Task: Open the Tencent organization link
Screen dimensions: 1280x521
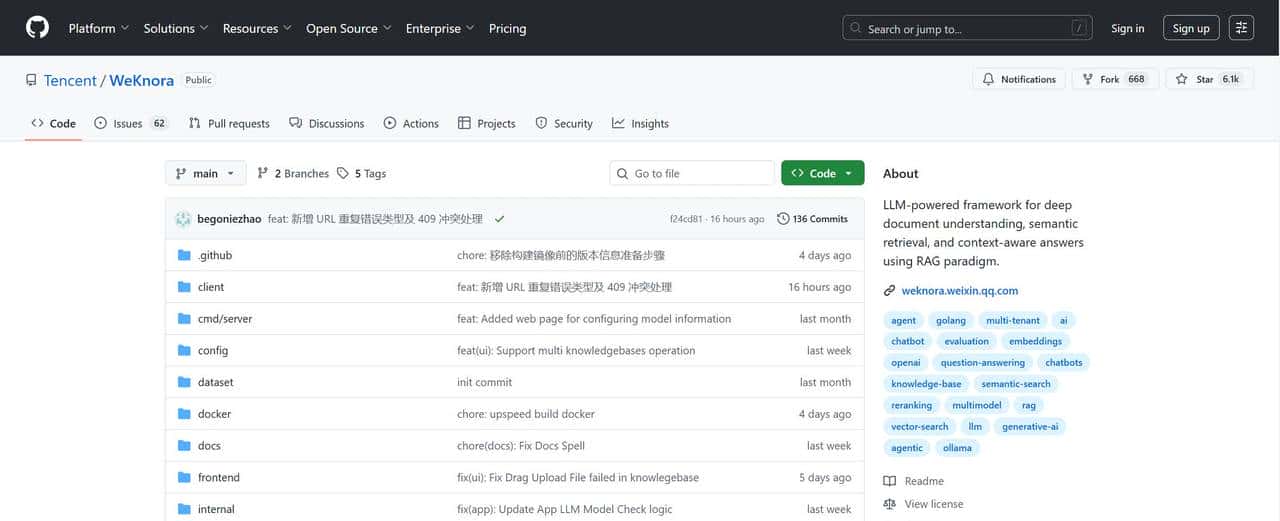Action: click(x=70, y=80)
